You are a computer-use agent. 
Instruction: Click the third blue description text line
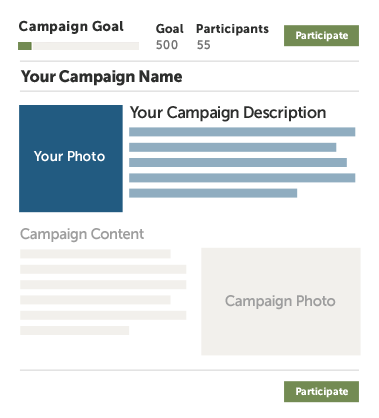click(x=238, y=162)
